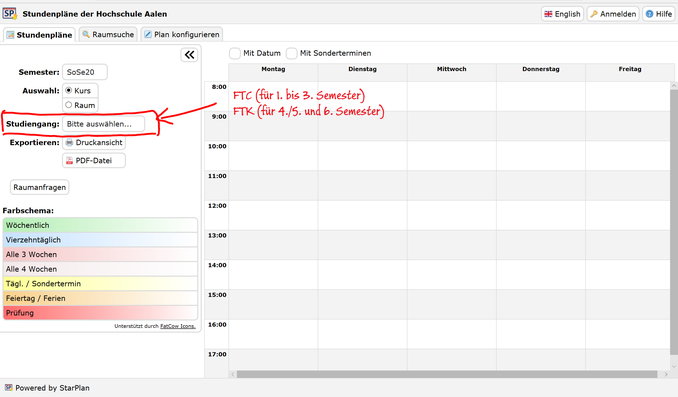Click the scroll up arrow of timetable

674,86
